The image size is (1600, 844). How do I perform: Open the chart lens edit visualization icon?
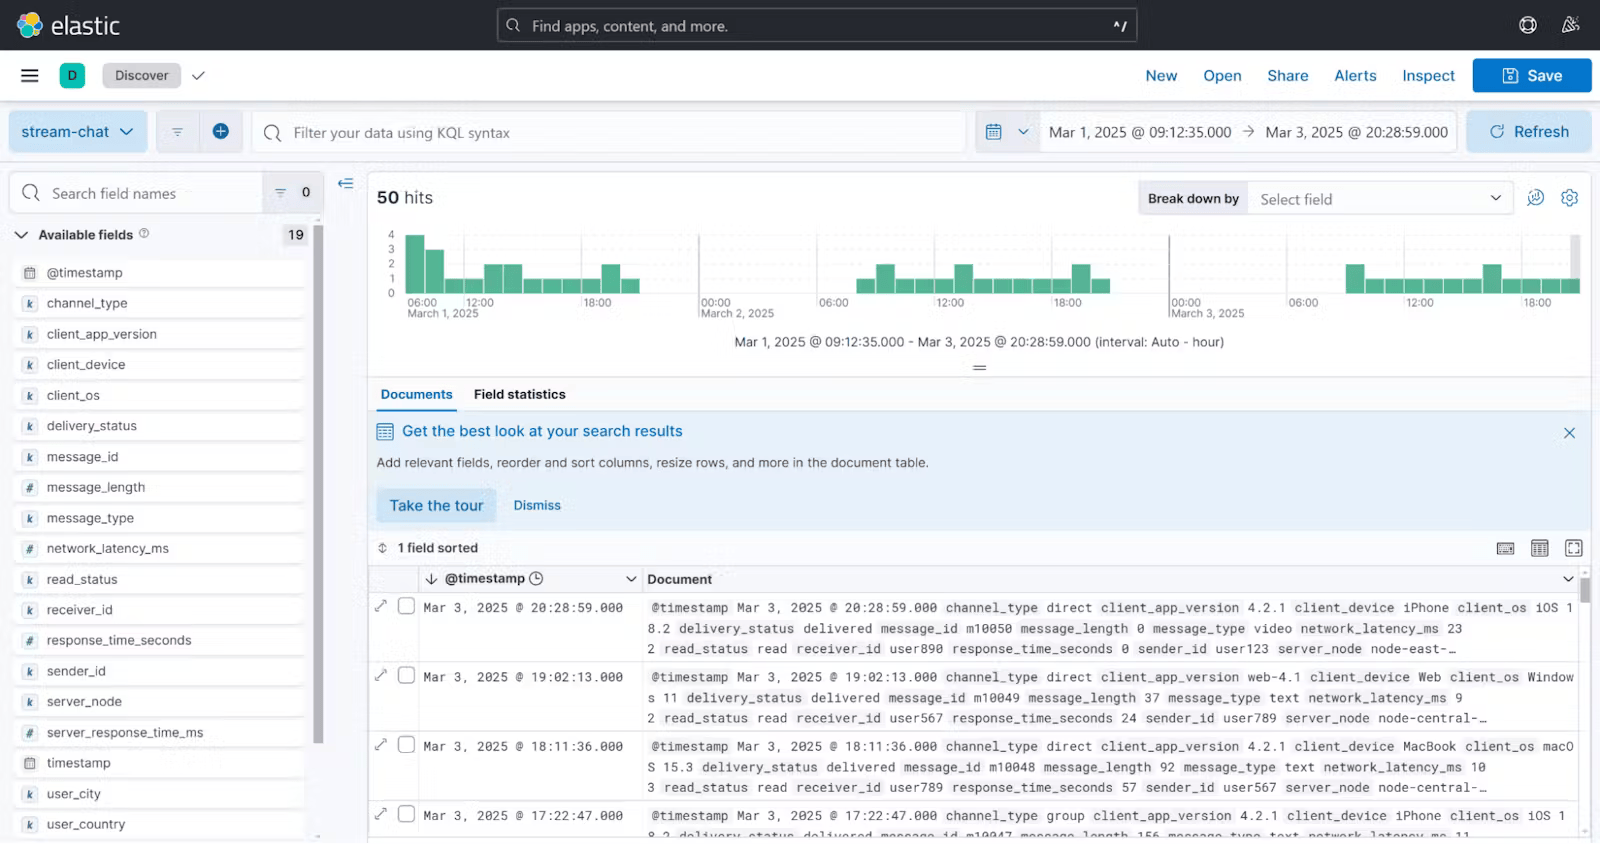1535,198
